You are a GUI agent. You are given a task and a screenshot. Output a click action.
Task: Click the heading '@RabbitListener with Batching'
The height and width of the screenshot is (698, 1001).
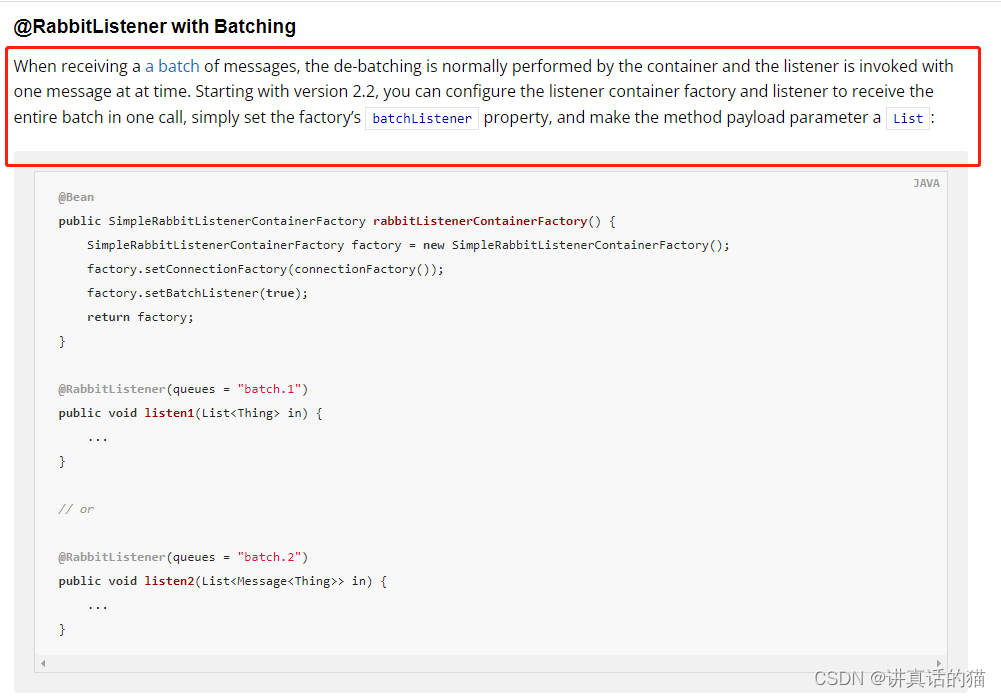tap(154, 26)
